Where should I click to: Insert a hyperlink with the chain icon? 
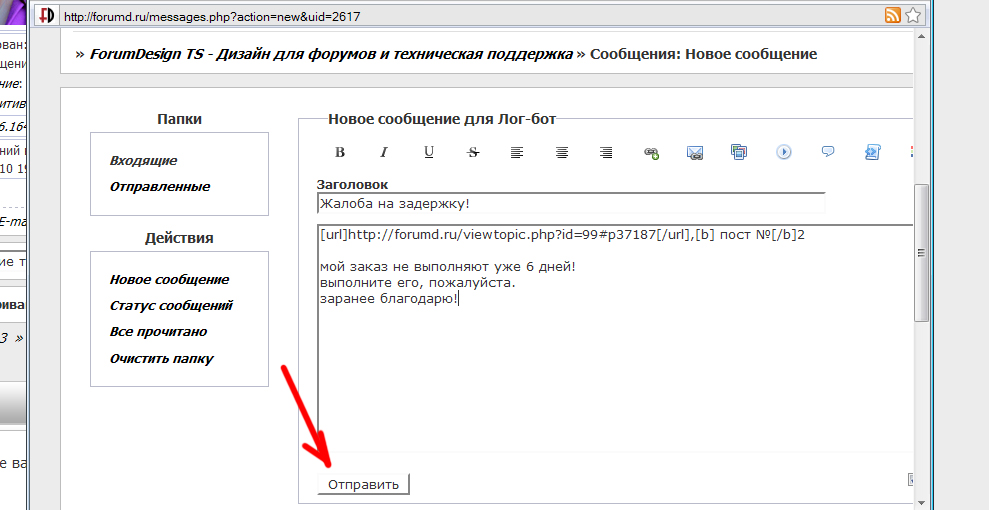point(651,153)
